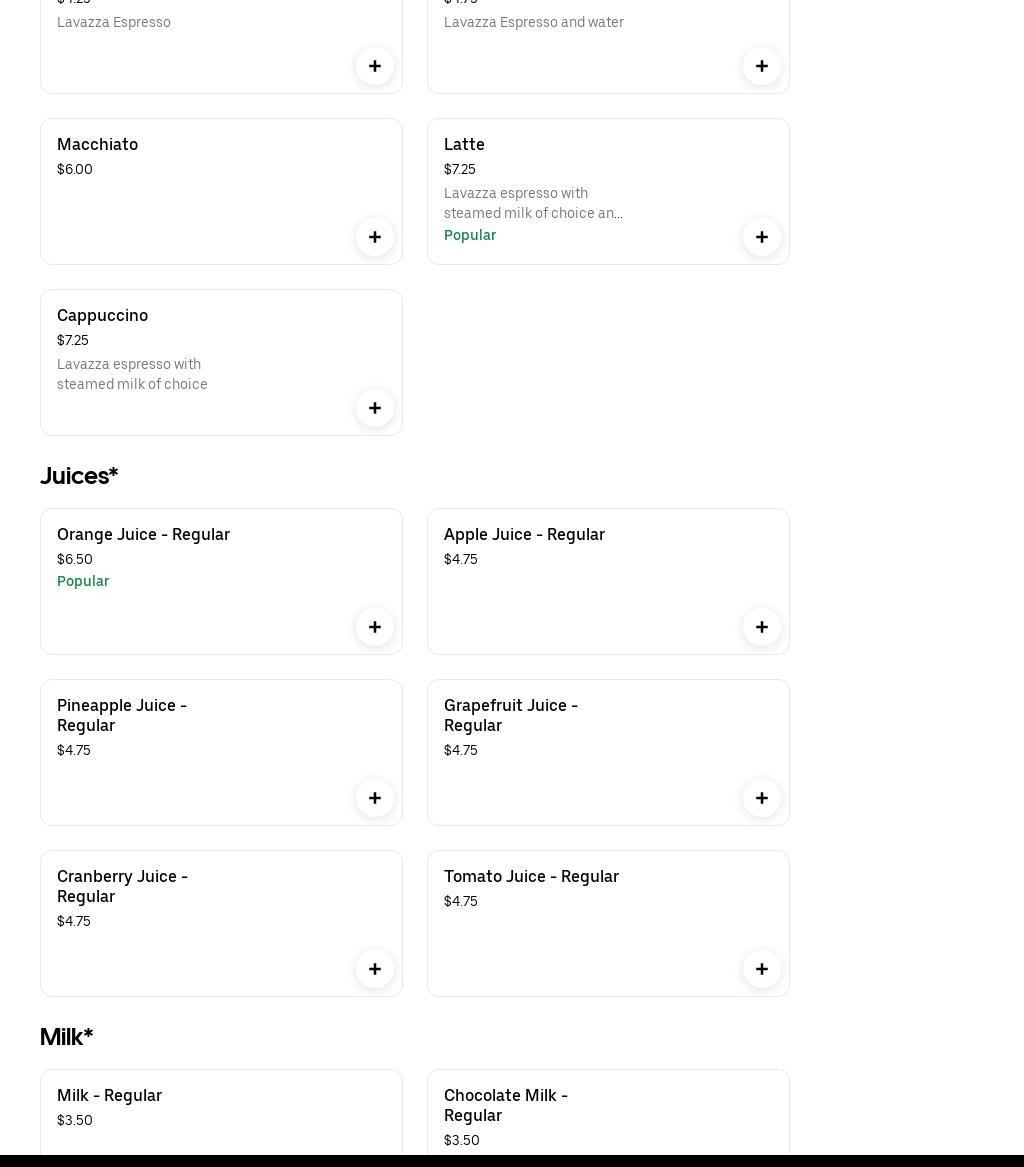Click the Milk* section heading
The image size is (1024, 1167).
(66, 1037)
